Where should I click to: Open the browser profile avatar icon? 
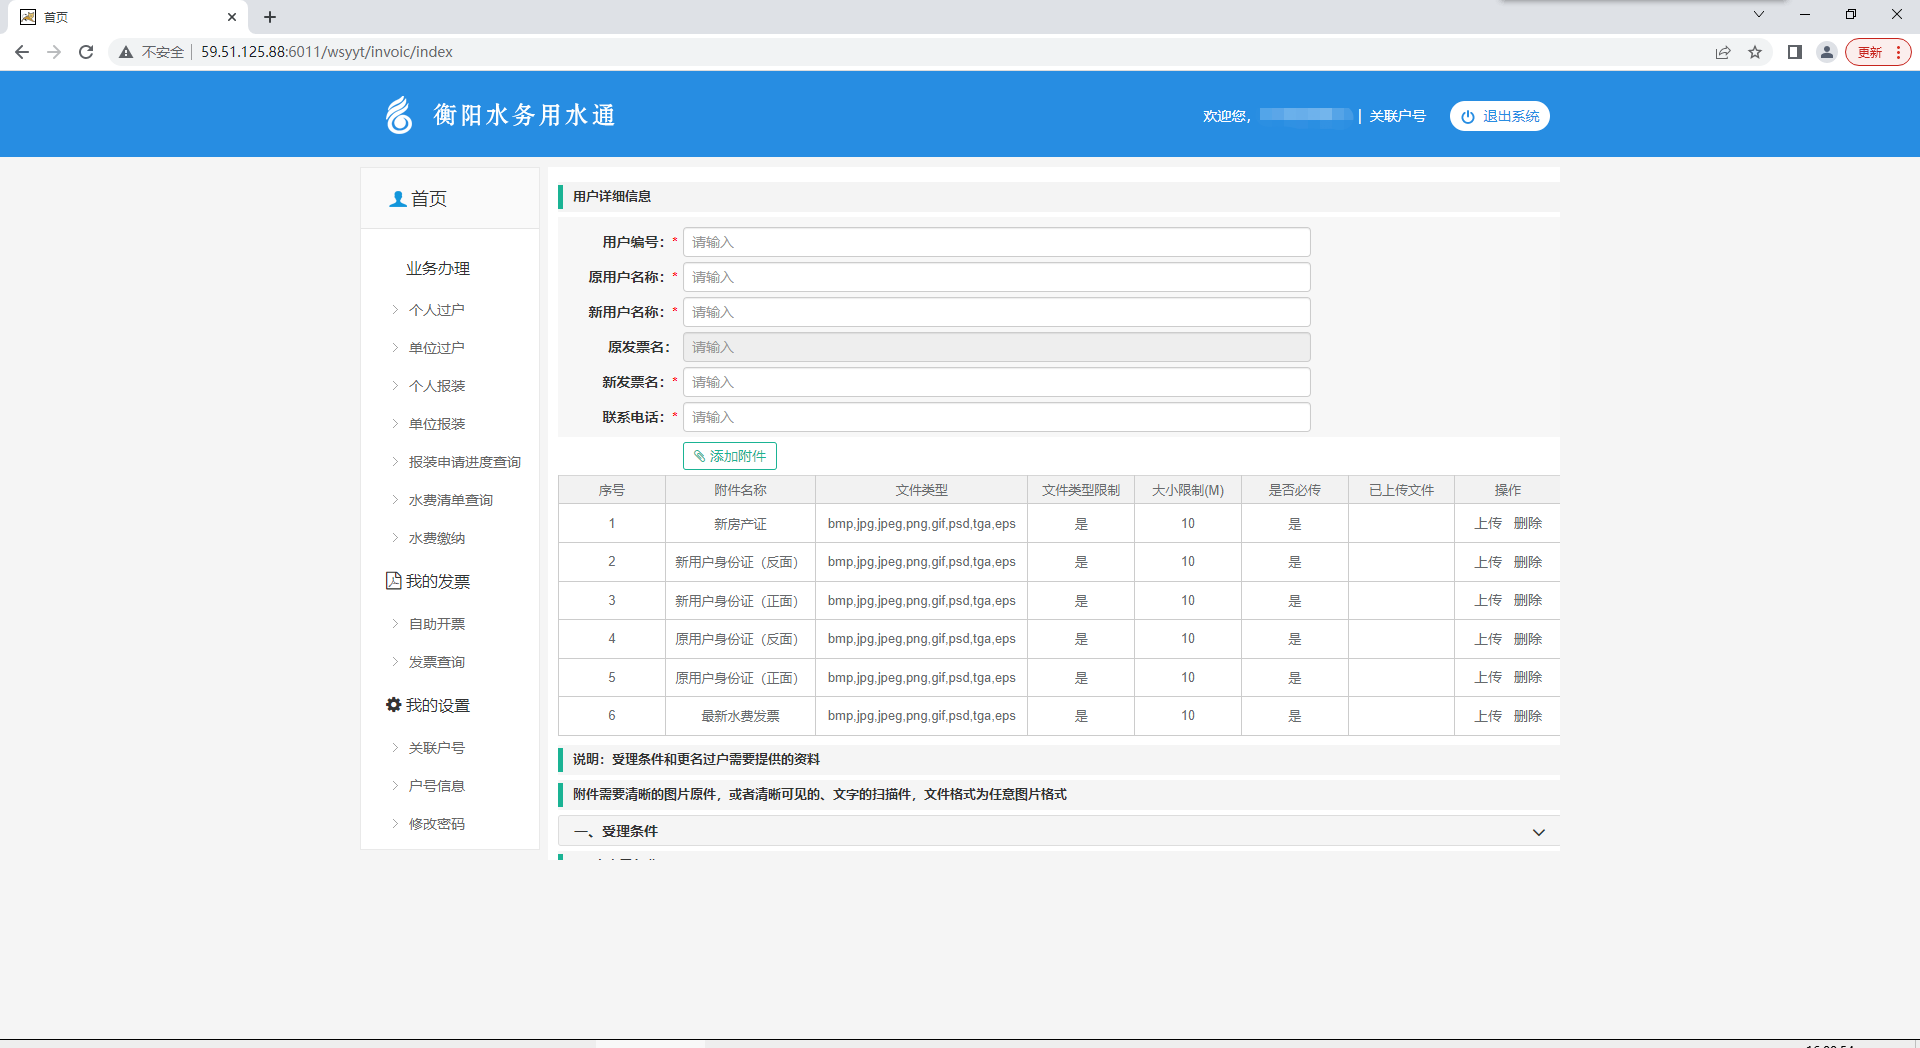1827,52
